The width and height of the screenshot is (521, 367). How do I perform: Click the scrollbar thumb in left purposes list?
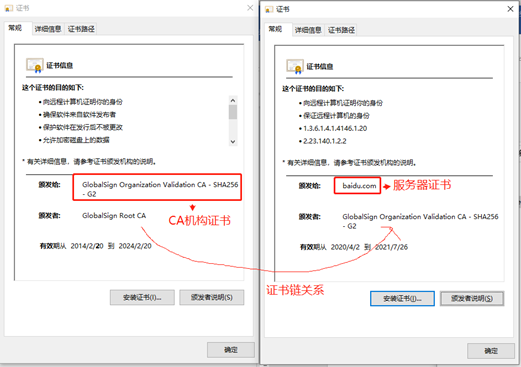point(233,112)
